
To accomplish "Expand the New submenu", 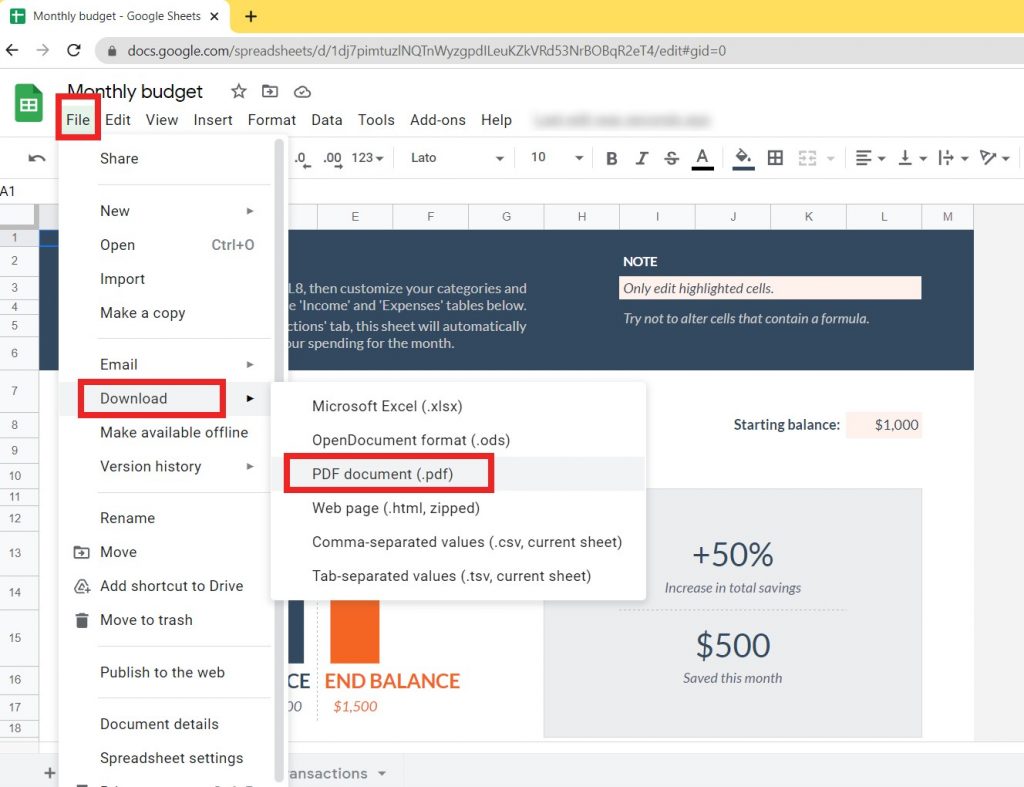I will [x=167, y=211].
